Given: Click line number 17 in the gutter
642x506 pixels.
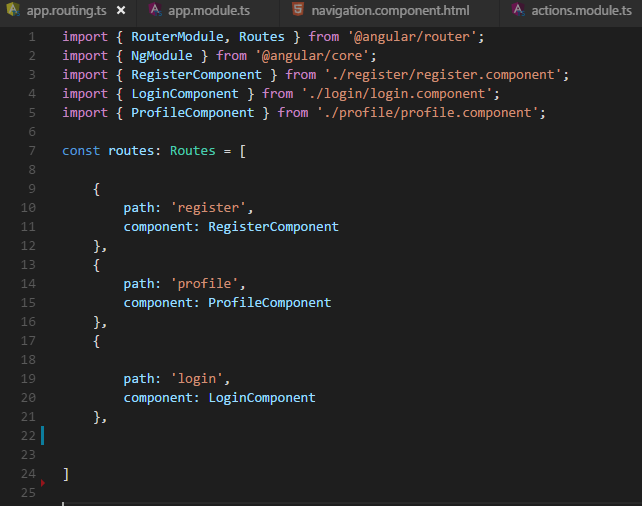Looking at the screenshot, I should [28, 341].
